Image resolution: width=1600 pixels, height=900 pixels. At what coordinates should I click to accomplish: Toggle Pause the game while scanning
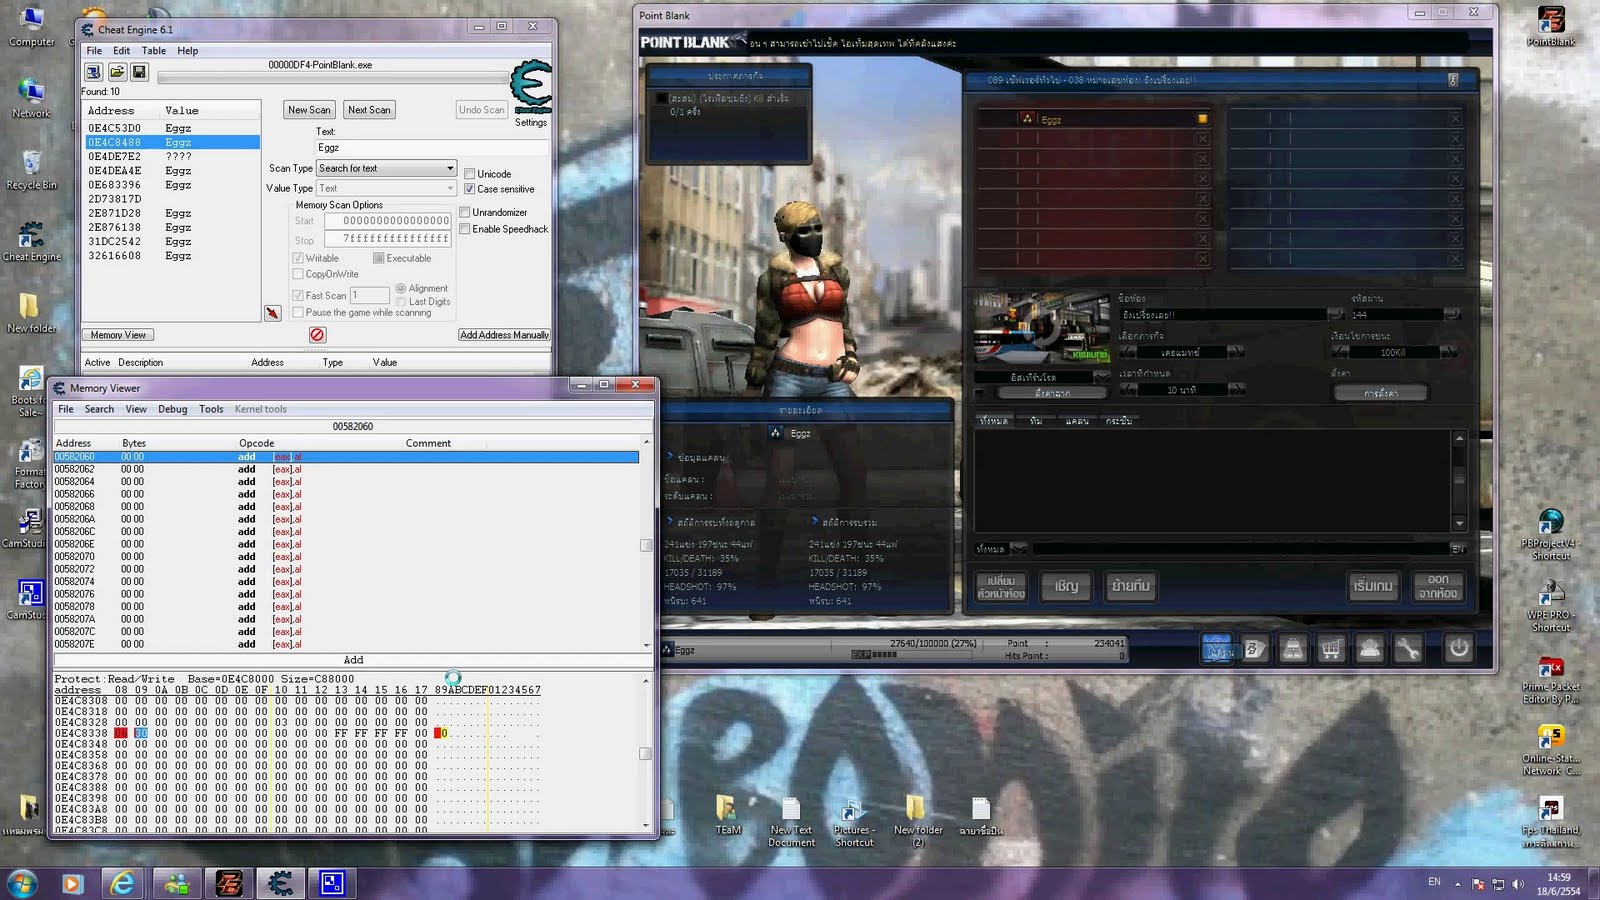(x=298, y=313)
